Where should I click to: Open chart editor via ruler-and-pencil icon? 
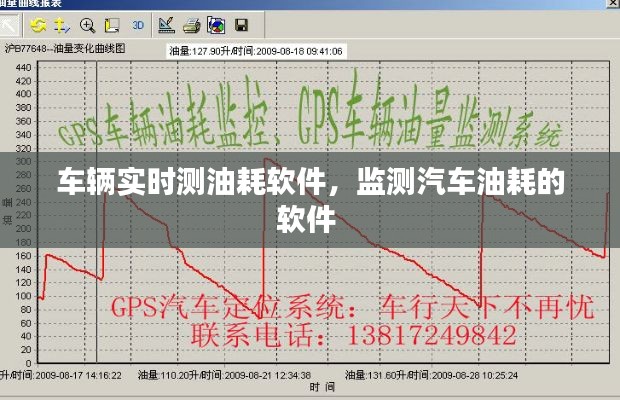166,25
